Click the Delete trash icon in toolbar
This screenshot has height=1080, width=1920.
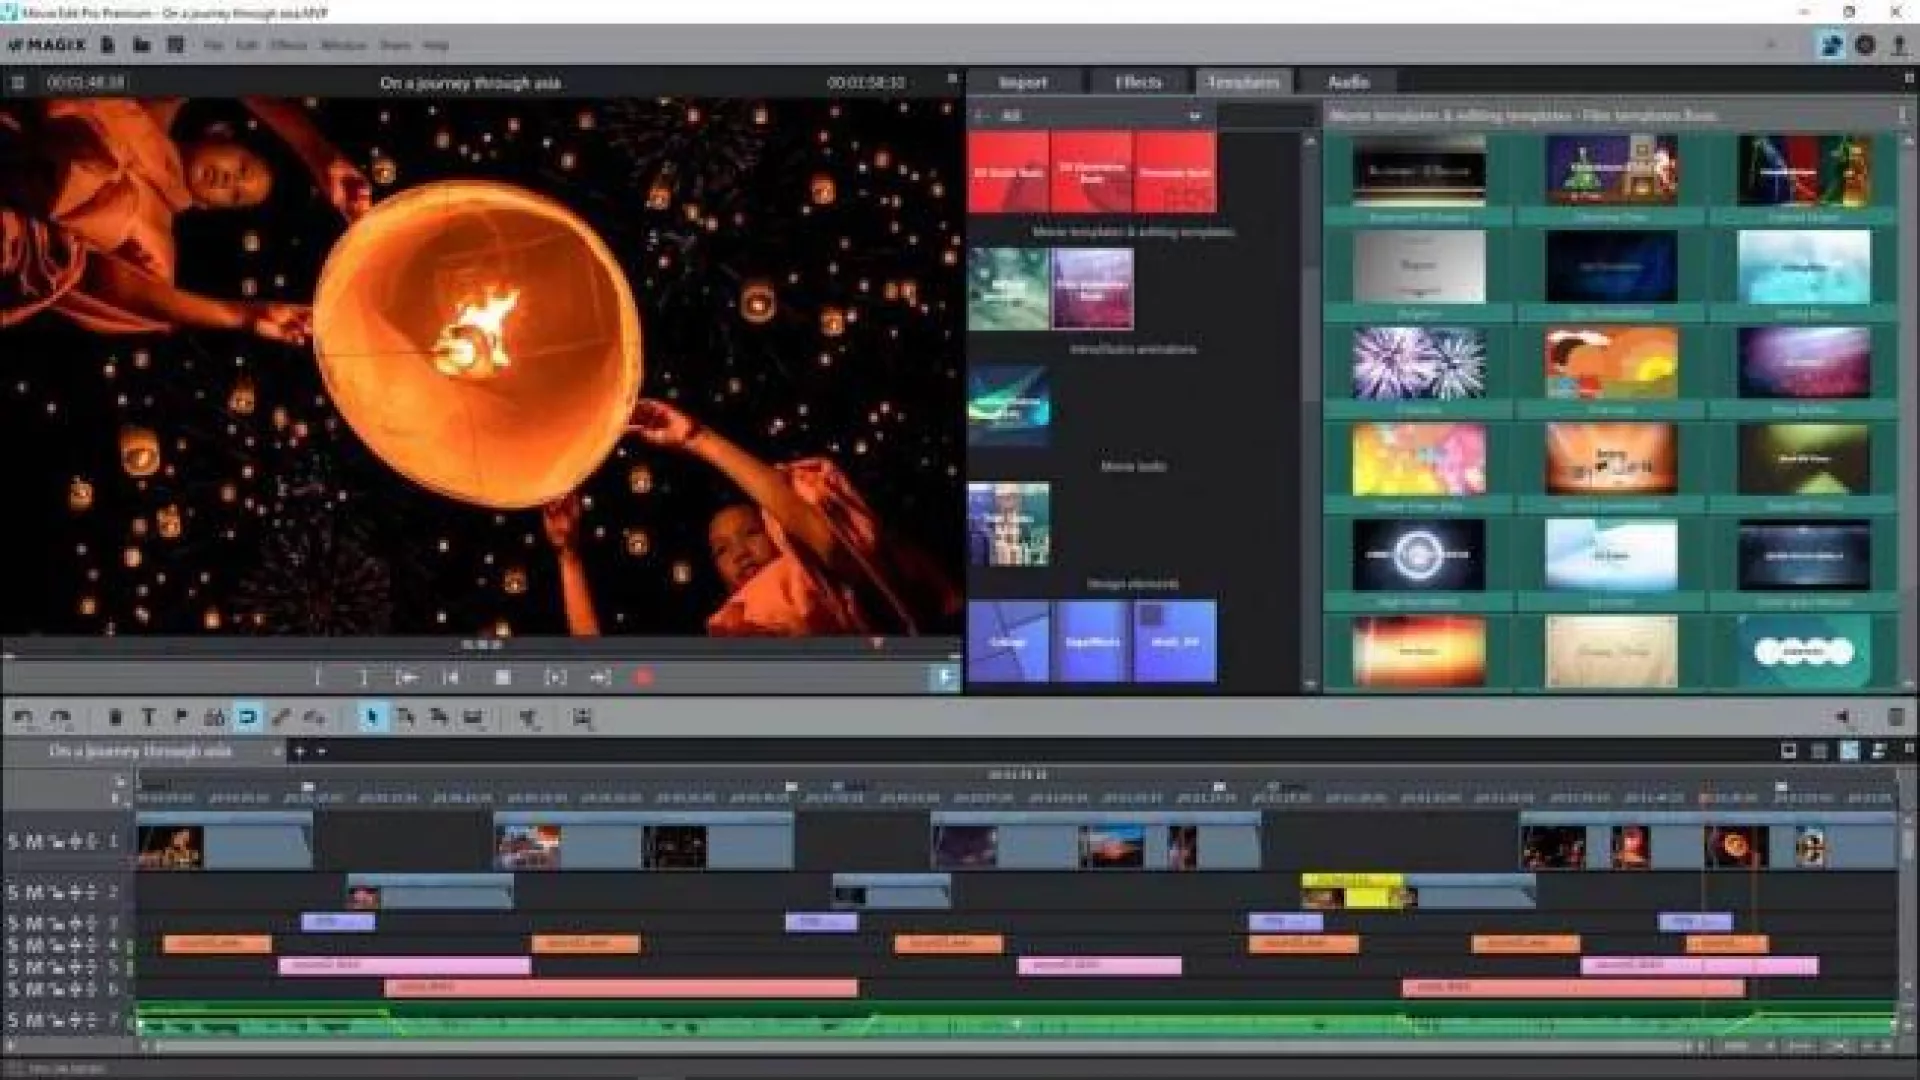[x=115, y=717]
